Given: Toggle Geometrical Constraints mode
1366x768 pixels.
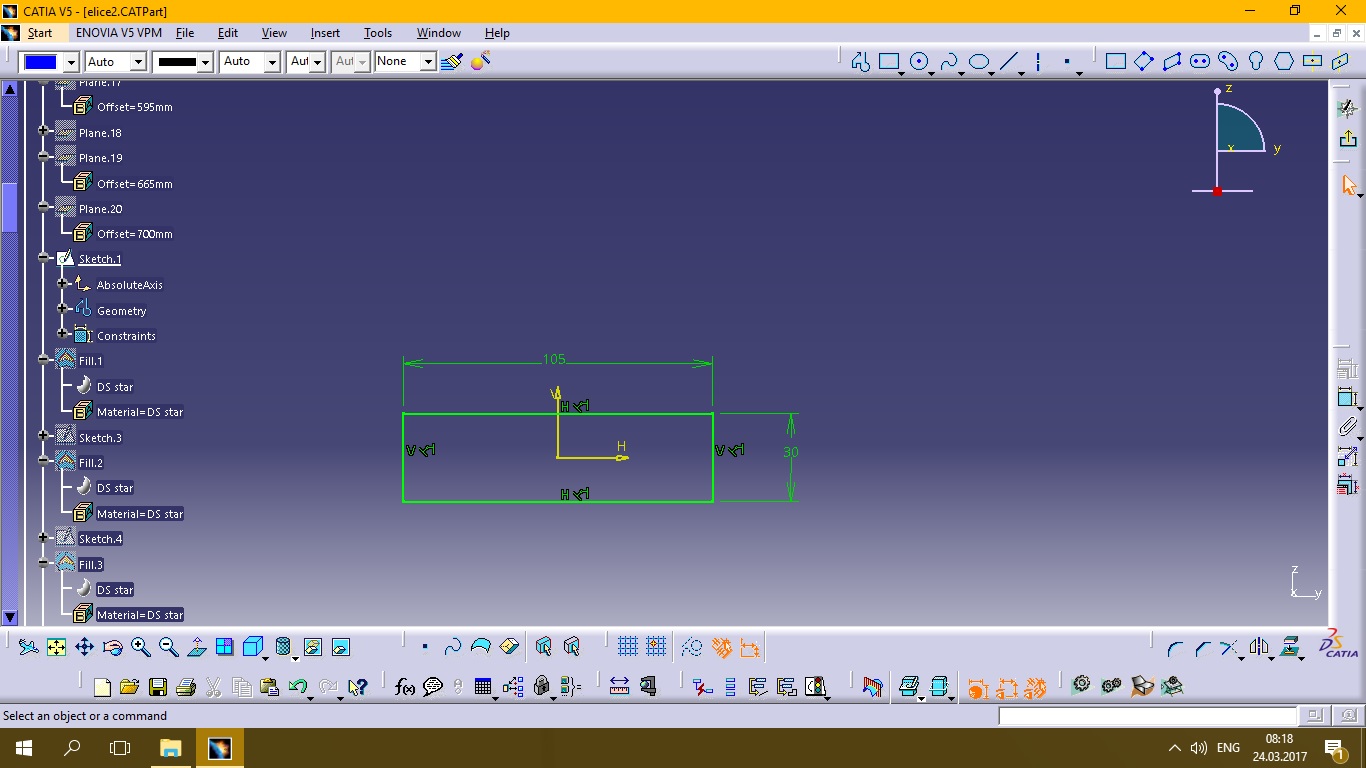Looking at the screenshot, I should 721,647.
